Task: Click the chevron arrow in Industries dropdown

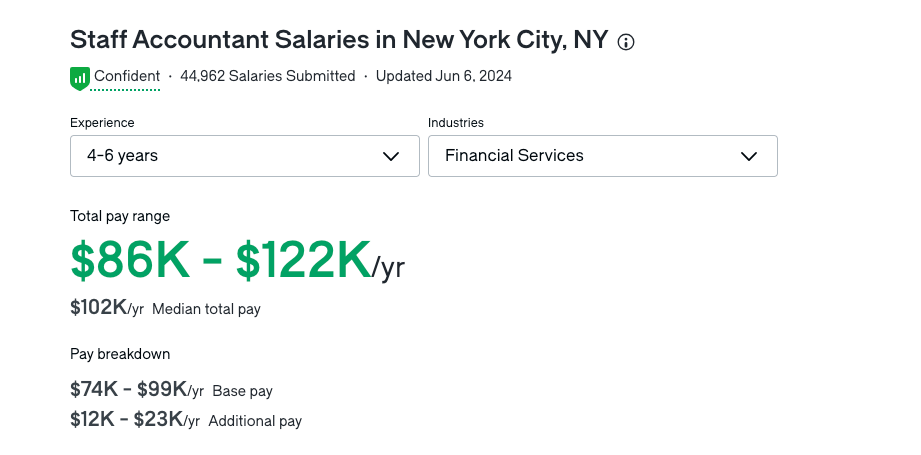Action: pyautogui.click(x=749, y=156)
